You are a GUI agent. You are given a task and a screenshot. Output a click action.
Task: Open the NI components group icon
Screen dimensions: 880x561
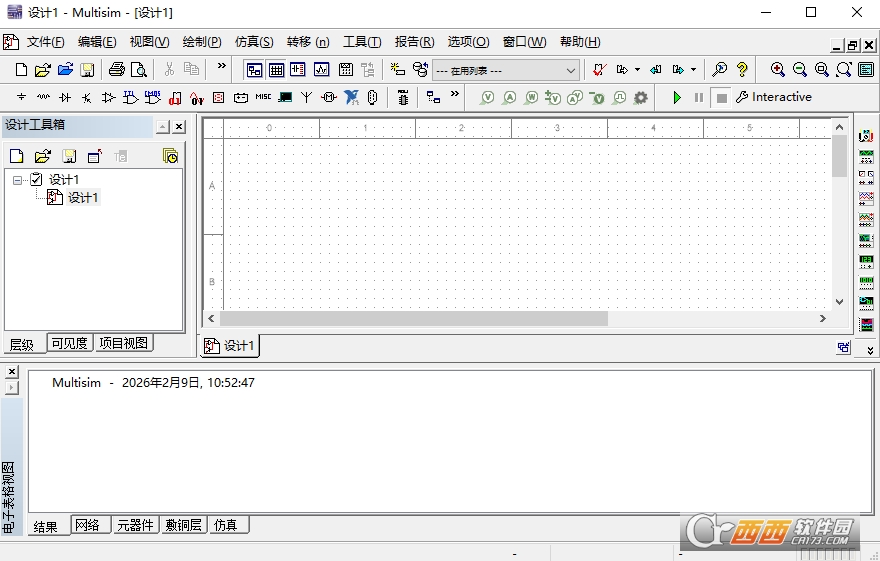[x=351, y=97]
